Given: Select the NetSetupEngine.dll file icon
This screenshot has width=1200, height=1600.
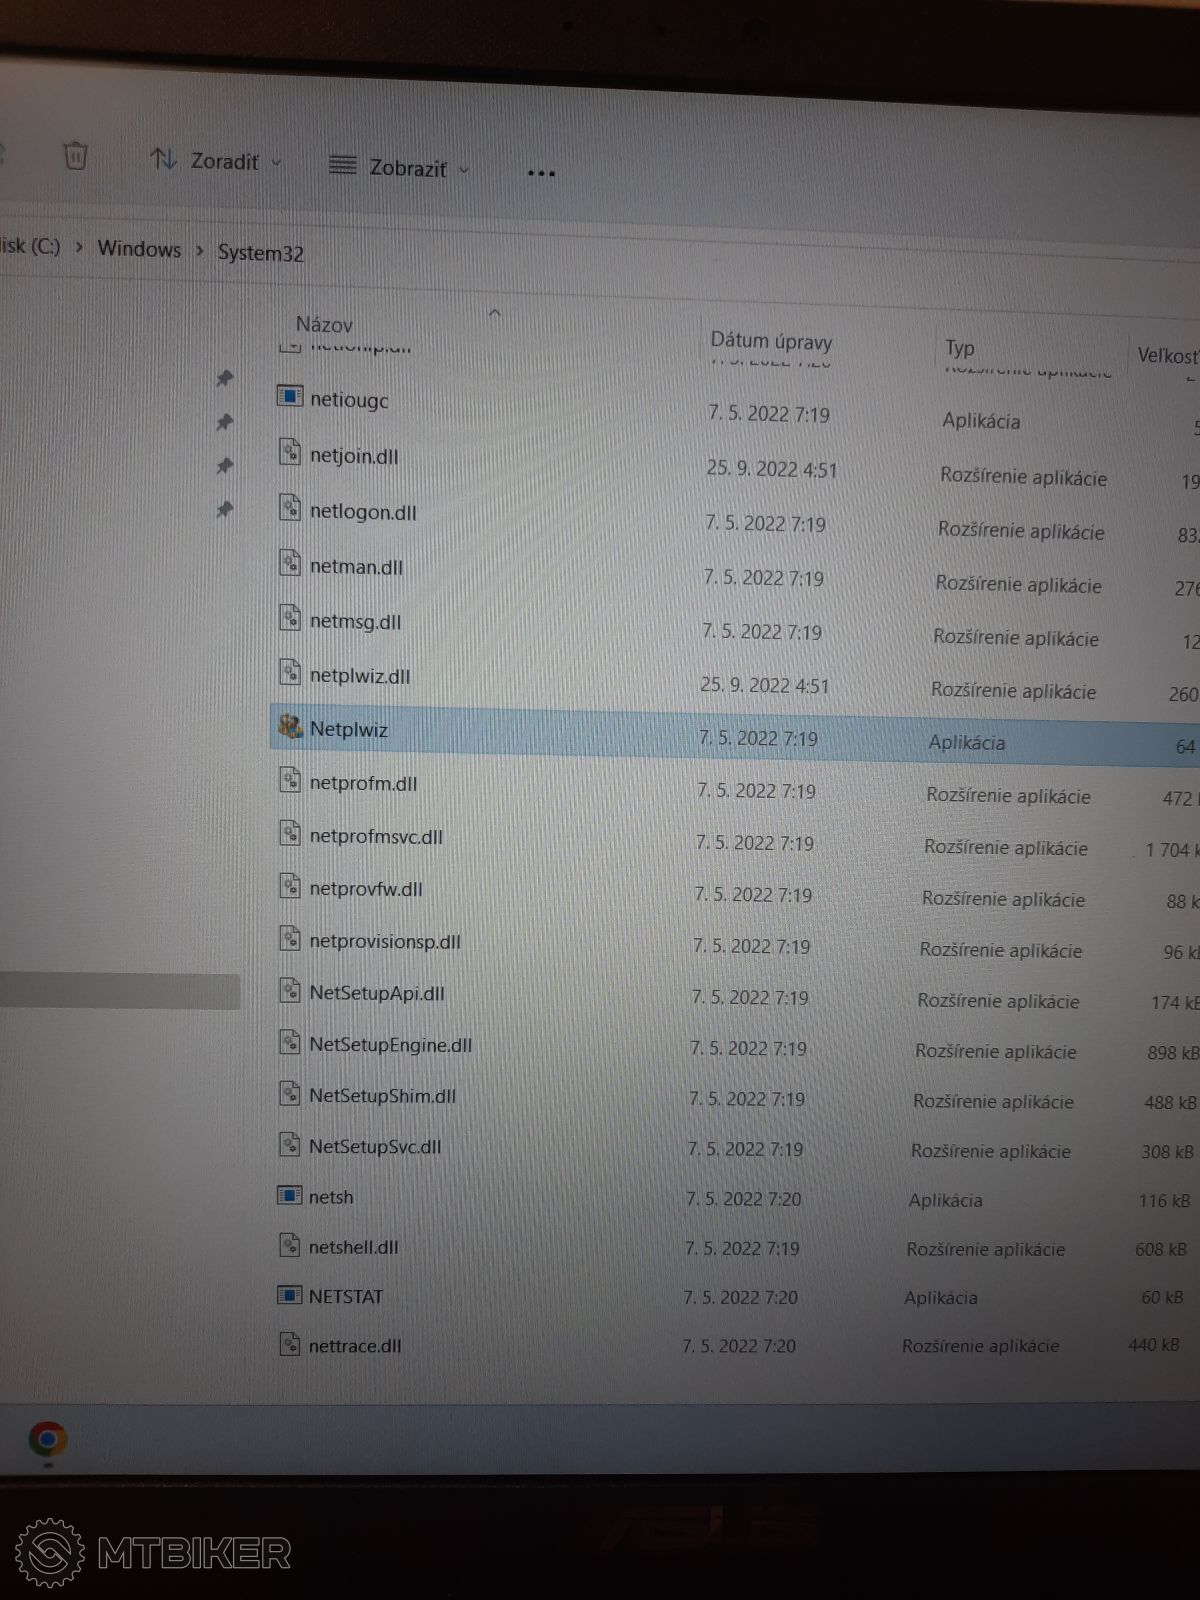Looking at the screenshot, I should point(289,1043).
